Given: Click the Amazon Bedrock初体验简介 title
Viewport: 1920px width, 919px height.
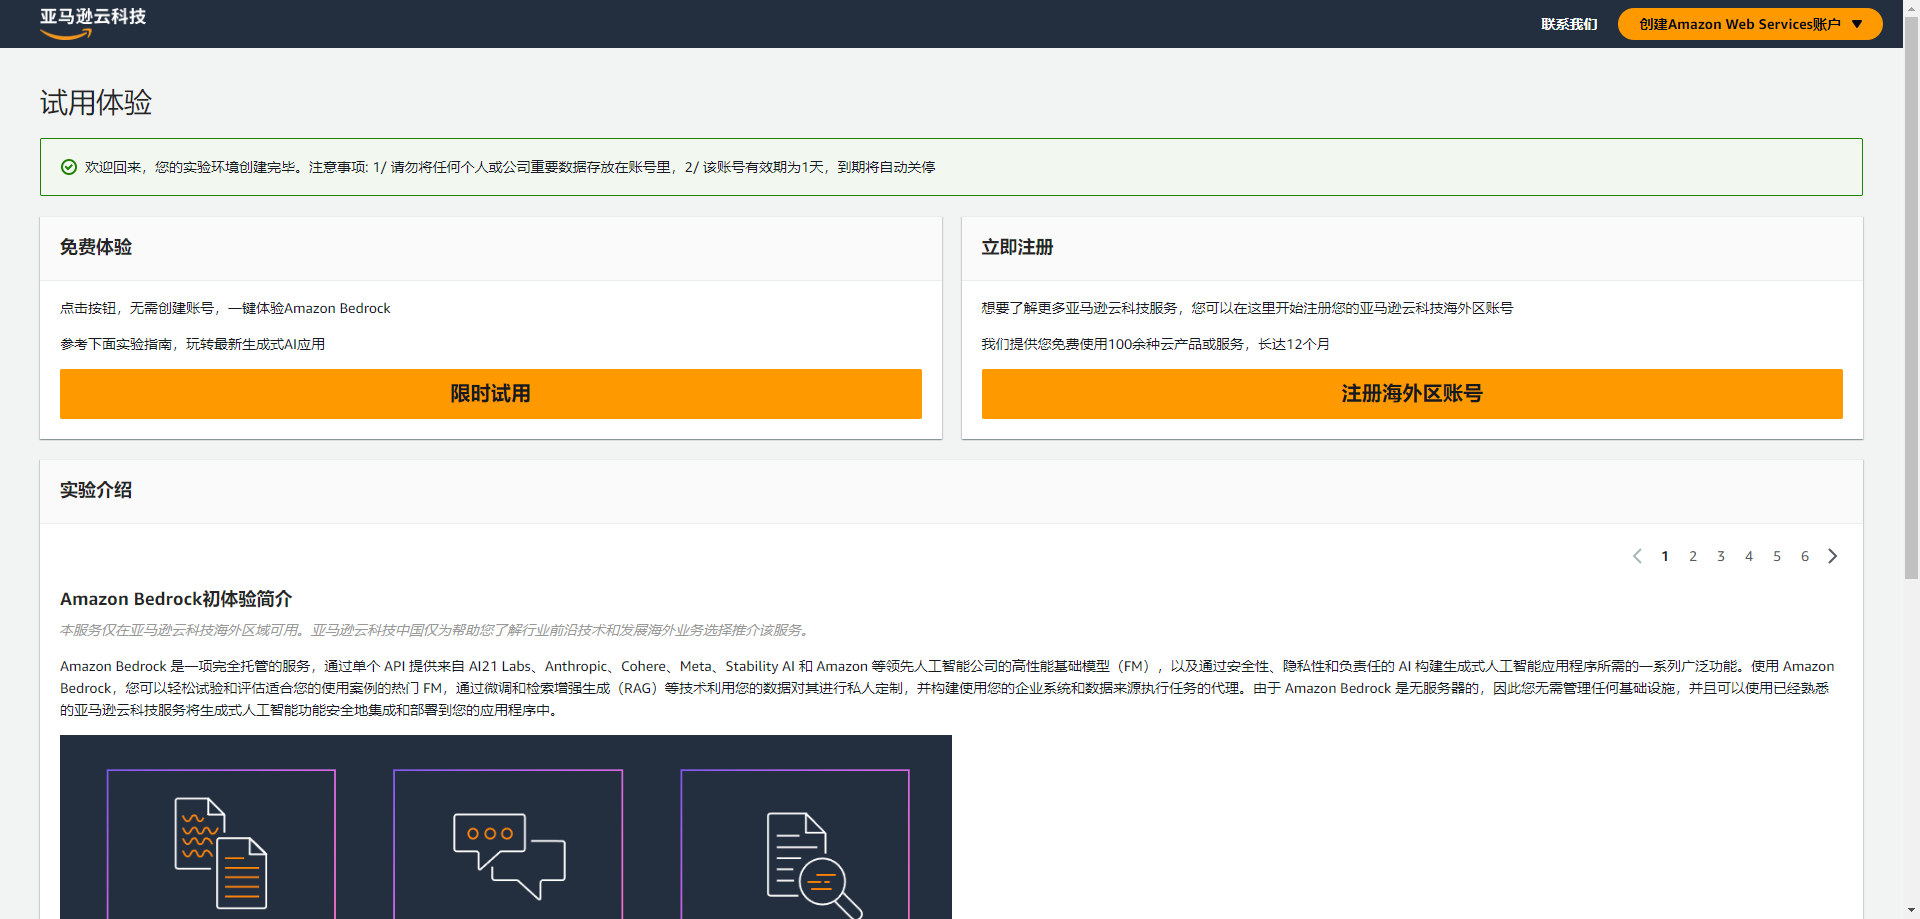Looking at the screenshot, I should (x=176, y=599).
